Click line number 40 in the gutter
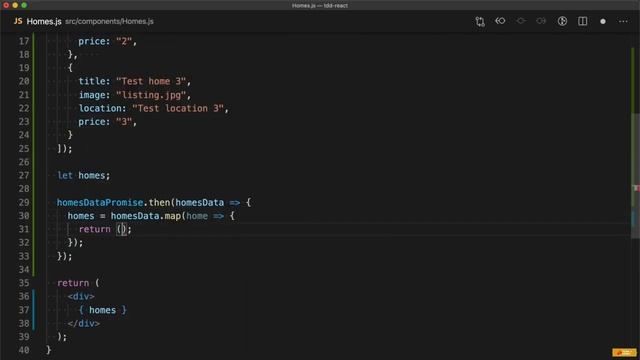 tap(24, 350)
